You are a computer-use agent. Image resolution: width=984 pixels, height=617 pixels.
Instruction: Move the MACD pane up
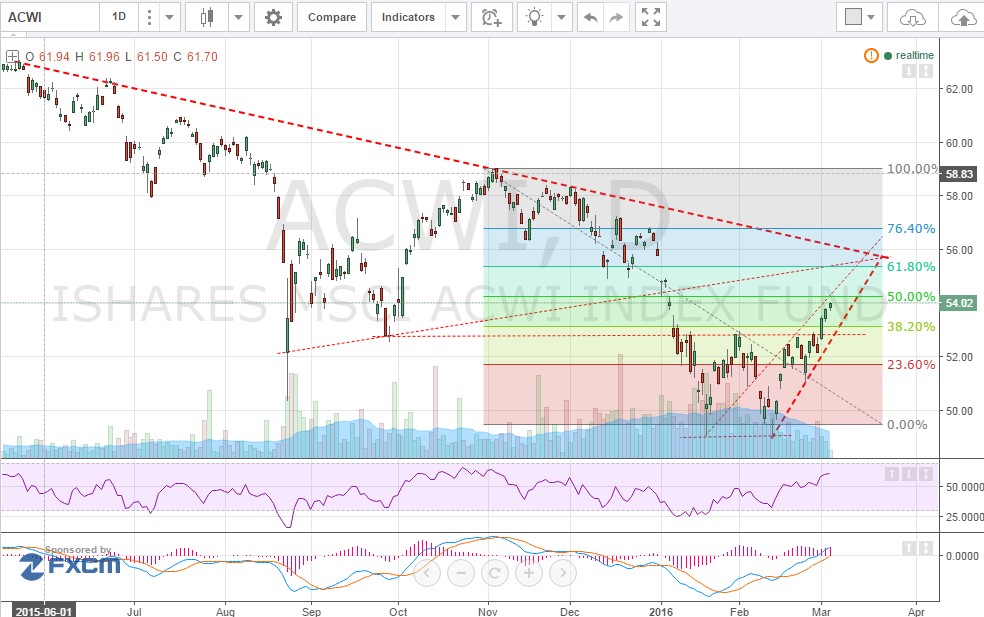(909, 549)
